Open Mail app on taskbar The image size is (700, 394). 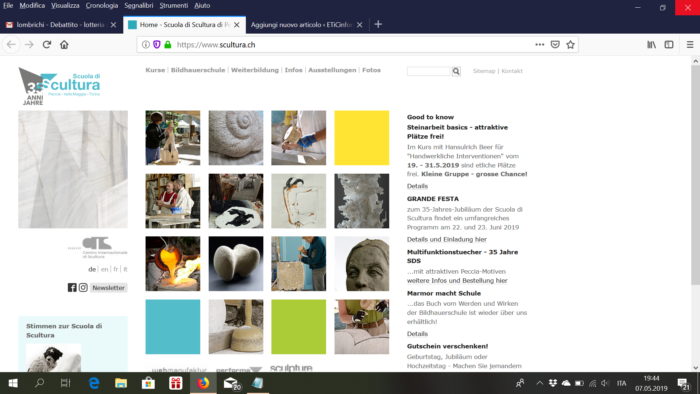tap(231, 383)
